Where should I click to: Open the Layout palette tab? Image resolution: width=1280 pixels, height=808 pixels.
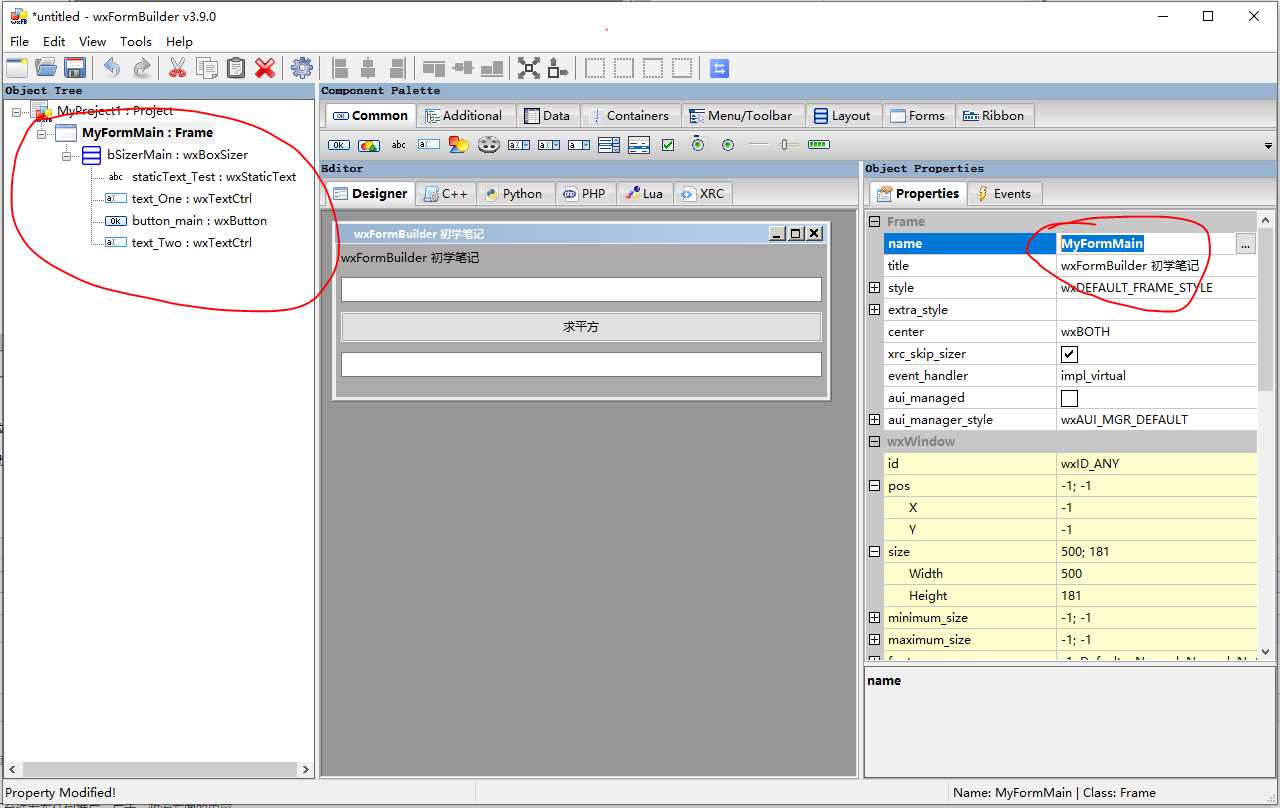pyautogui.click(x=842, y=116)
